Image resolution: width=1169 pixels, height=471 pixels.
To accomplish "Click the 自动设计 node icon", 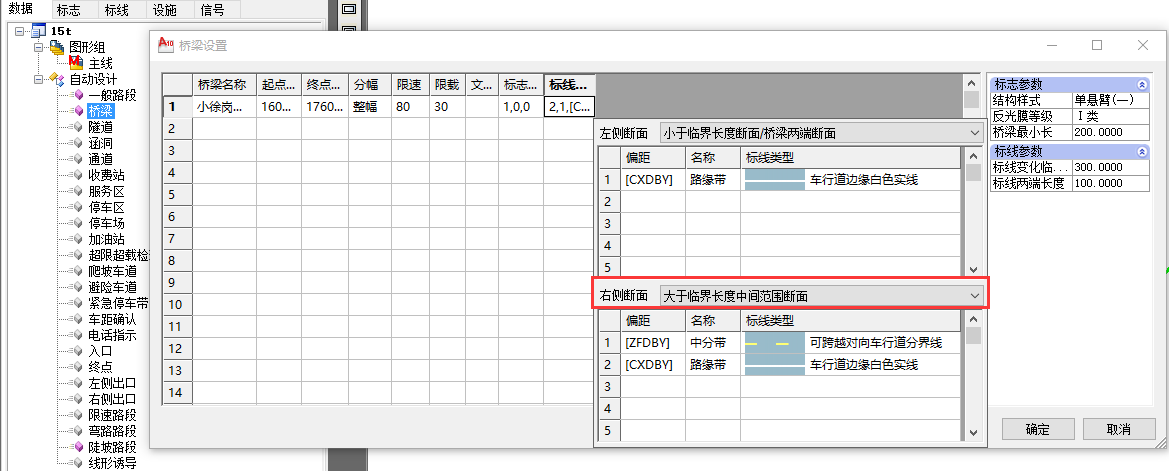I will (57, 79).
